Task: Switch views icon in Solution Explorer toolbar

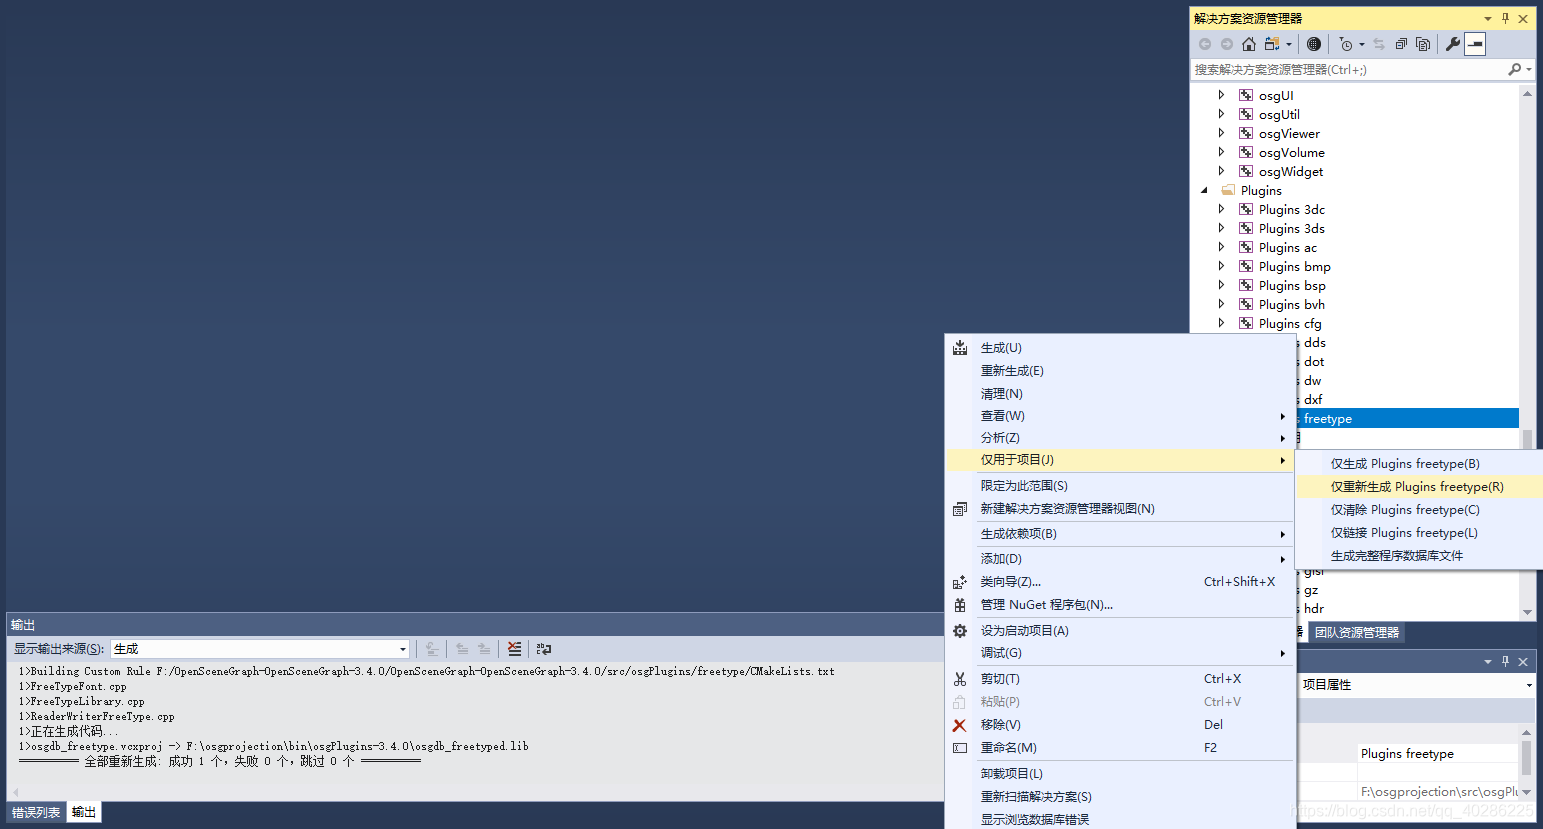Action: point(1272,44)
